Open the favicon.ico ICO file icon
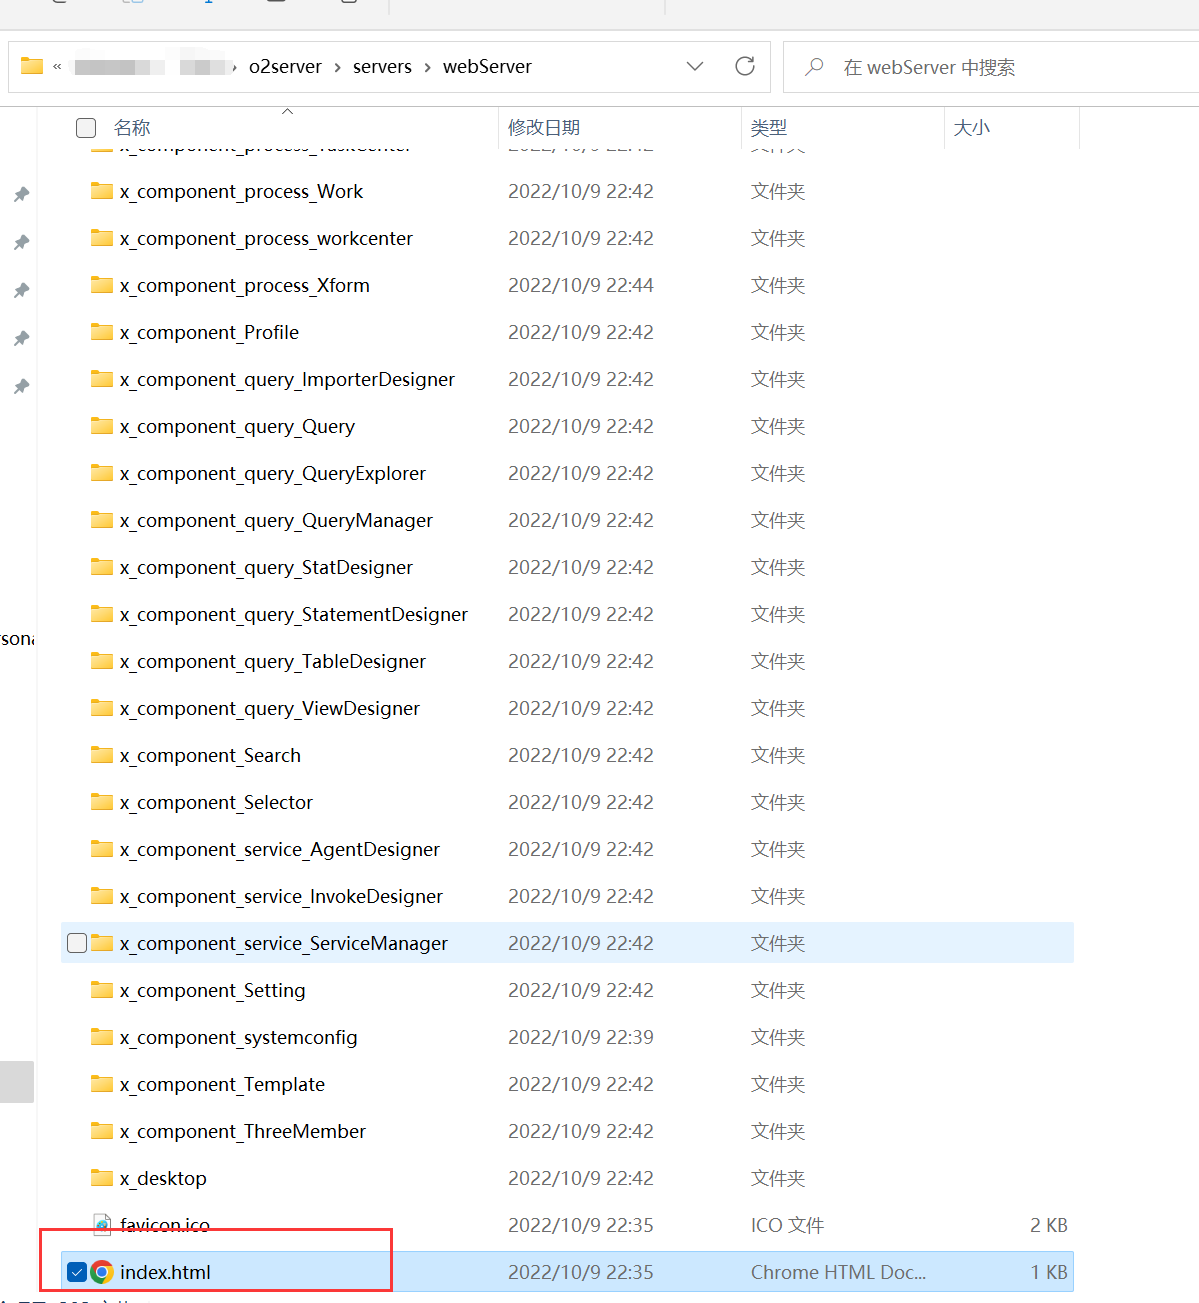1199x1303 pixels. coord(101,1224)
